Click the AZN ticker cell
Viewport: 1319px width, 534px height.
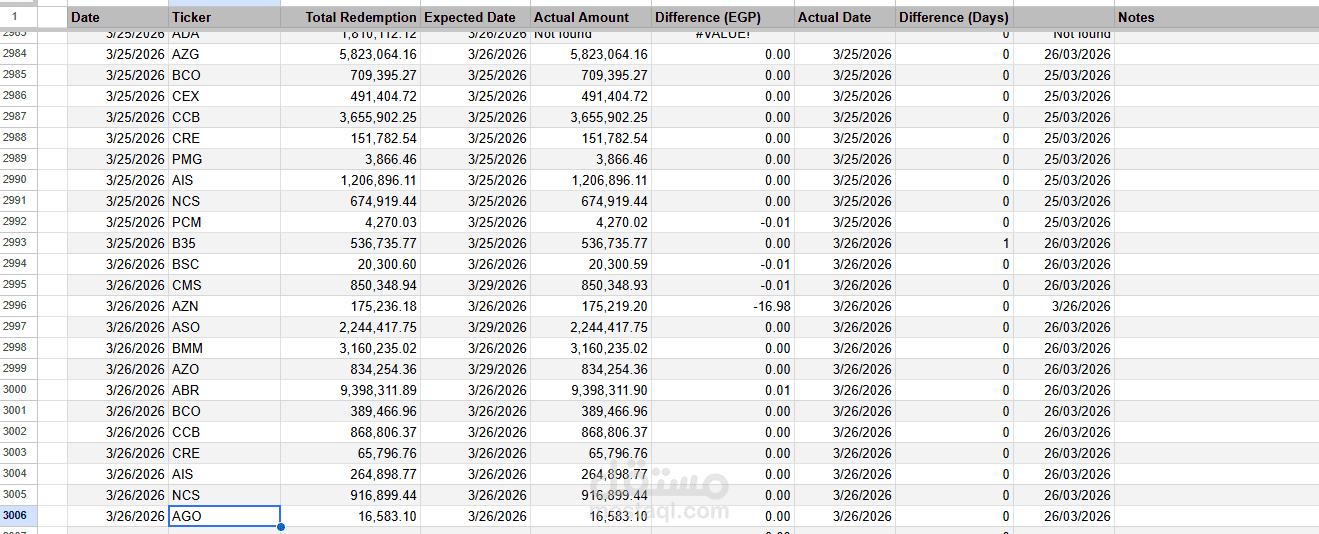point(224,306)
